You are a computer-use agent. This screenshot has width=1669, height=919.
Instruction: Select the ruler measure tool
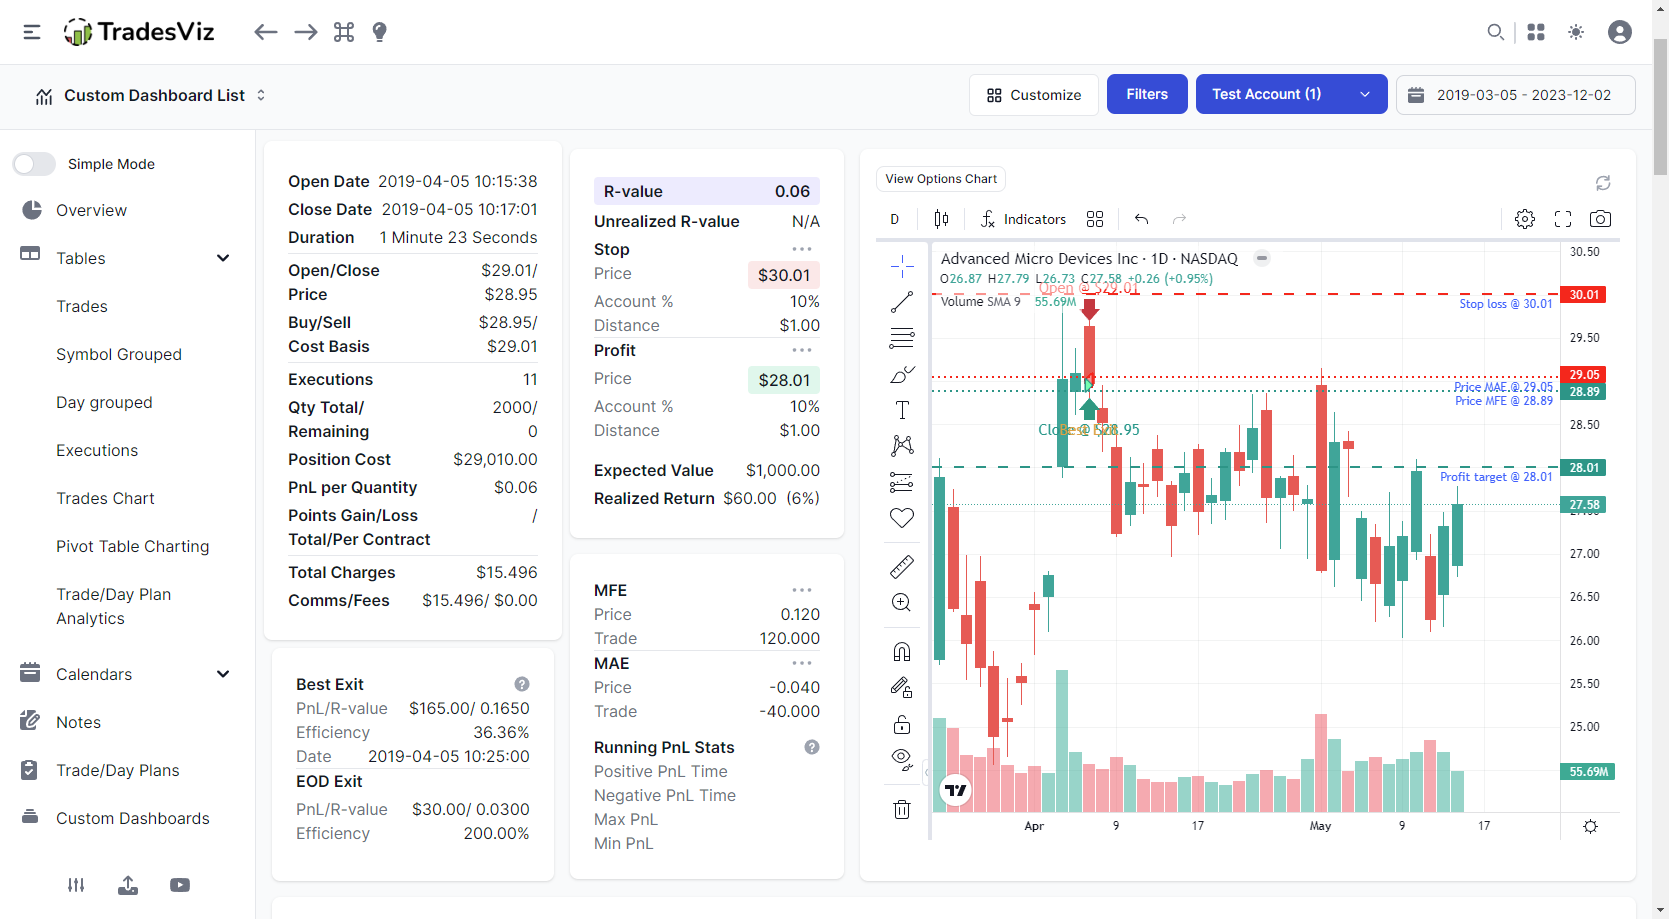(x=902, y=567)
